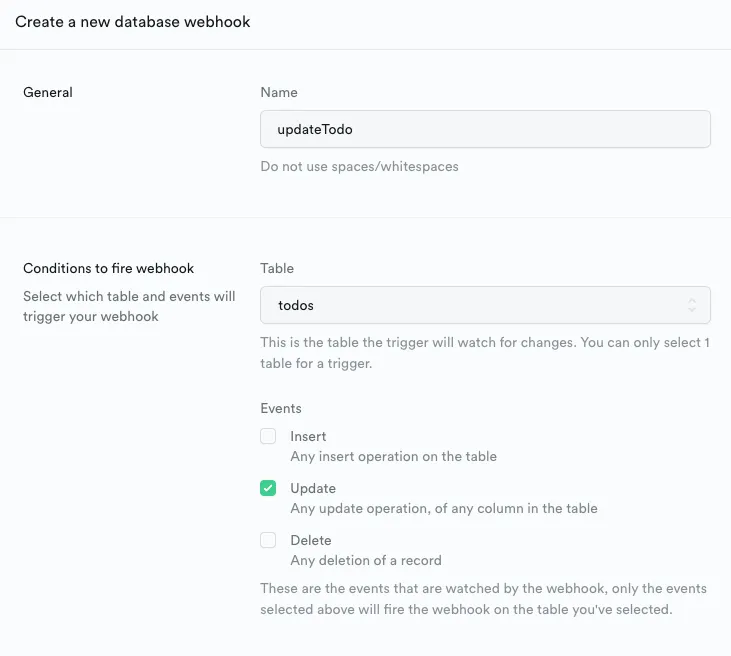Click the Events section label
The image size is (731, 656).
[281, 408]
